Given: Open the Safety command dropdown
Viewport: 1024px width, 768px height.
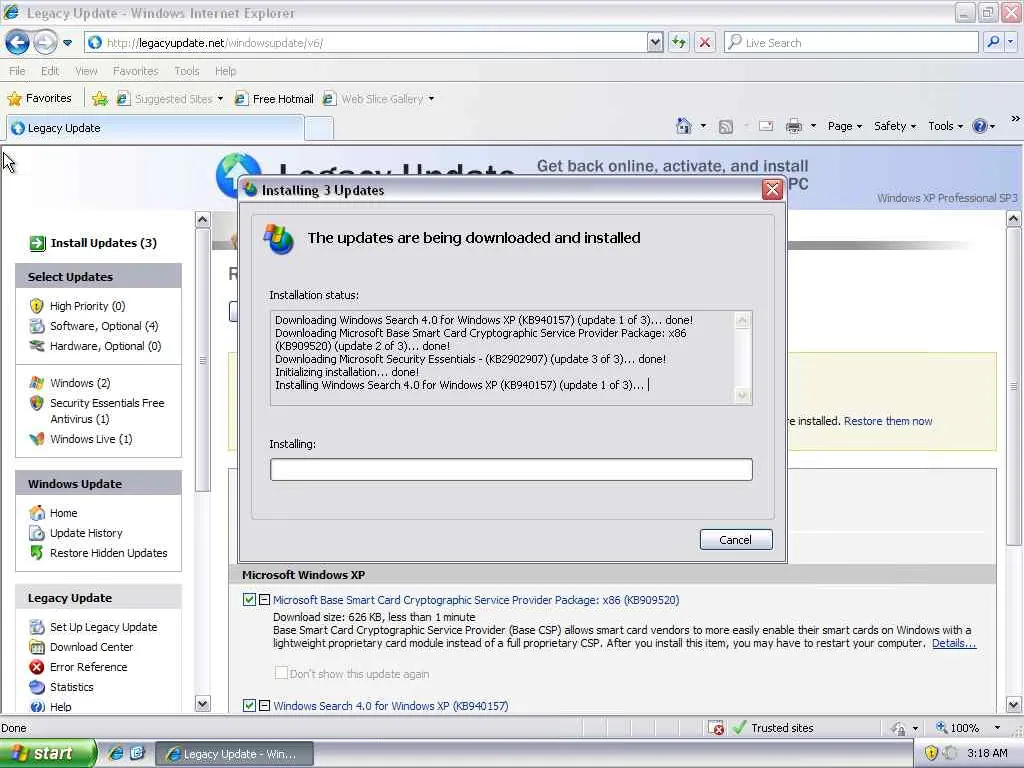Looking at the screenshot, I should pyautogui.click(x=895, y=126).
